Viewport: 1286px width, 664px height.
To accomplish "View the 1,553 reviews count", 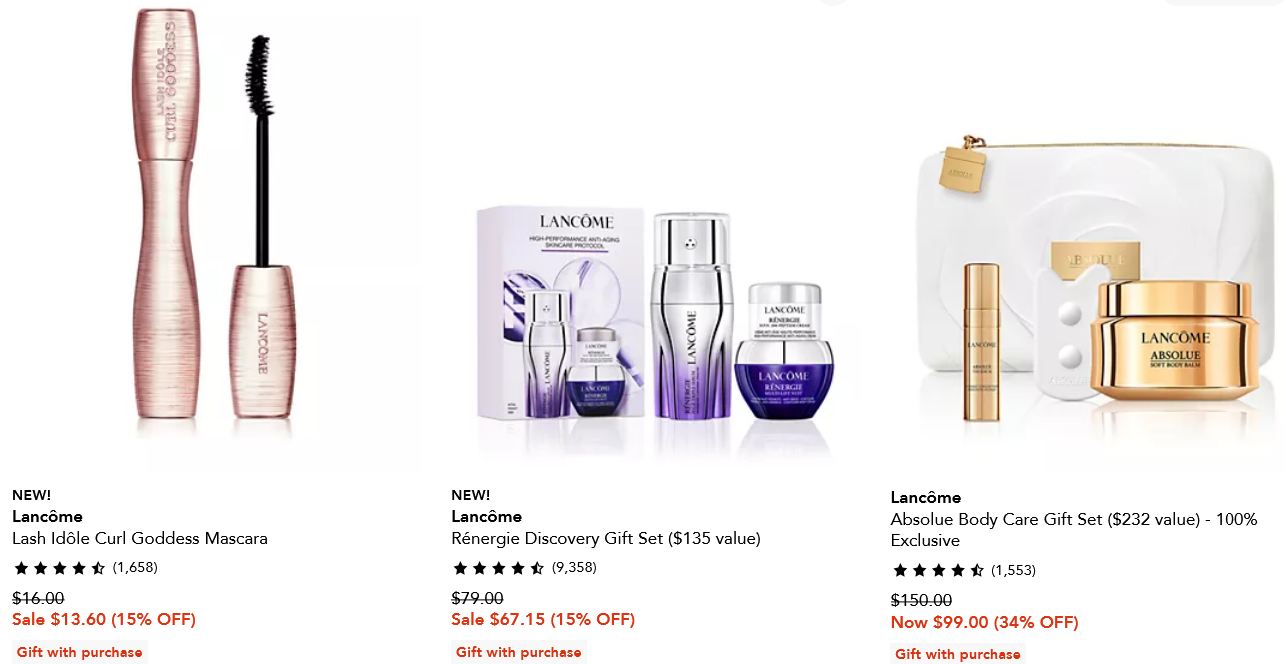I will pos(1013,570).
